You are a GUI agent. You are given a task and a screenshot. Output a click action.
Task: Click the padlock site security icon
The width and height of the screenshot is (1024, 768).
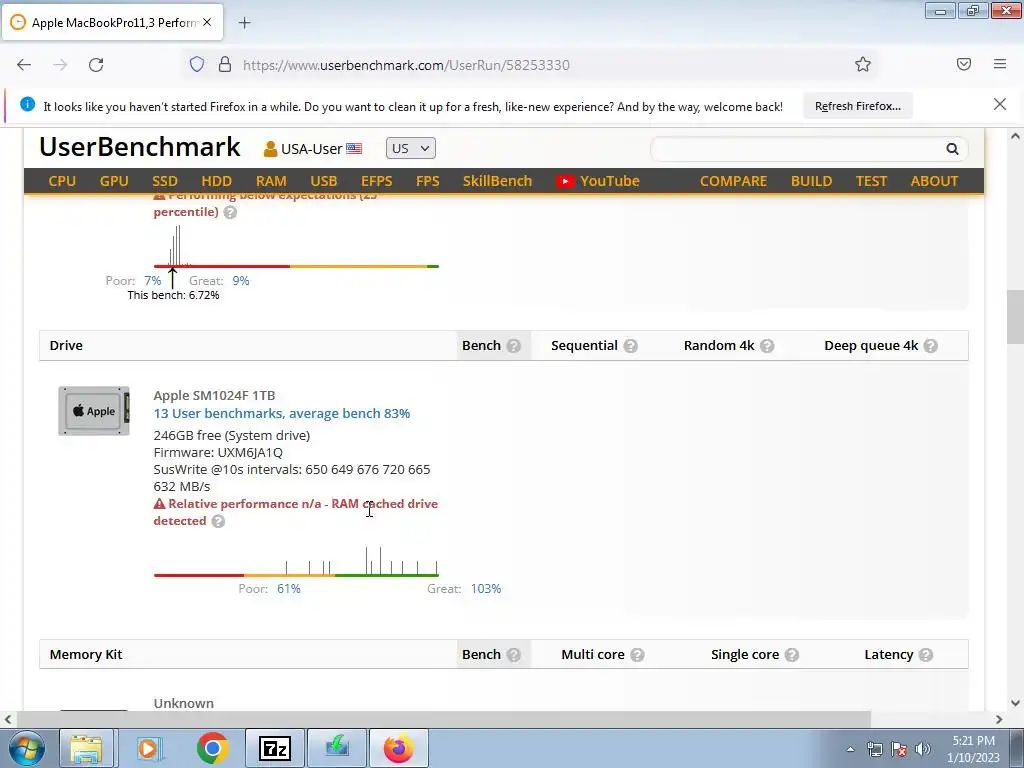pos(225,64)
